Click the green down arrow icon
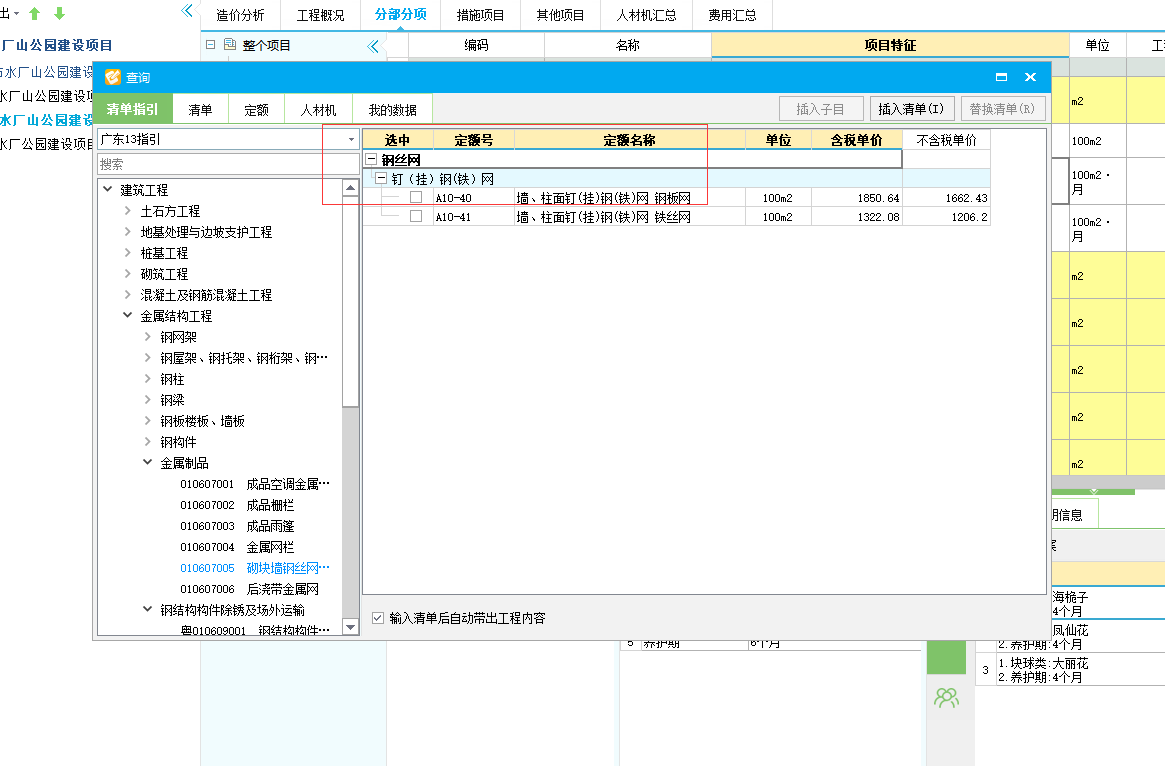Screen dimensions: 1165x766 click(x=59, y=13)
